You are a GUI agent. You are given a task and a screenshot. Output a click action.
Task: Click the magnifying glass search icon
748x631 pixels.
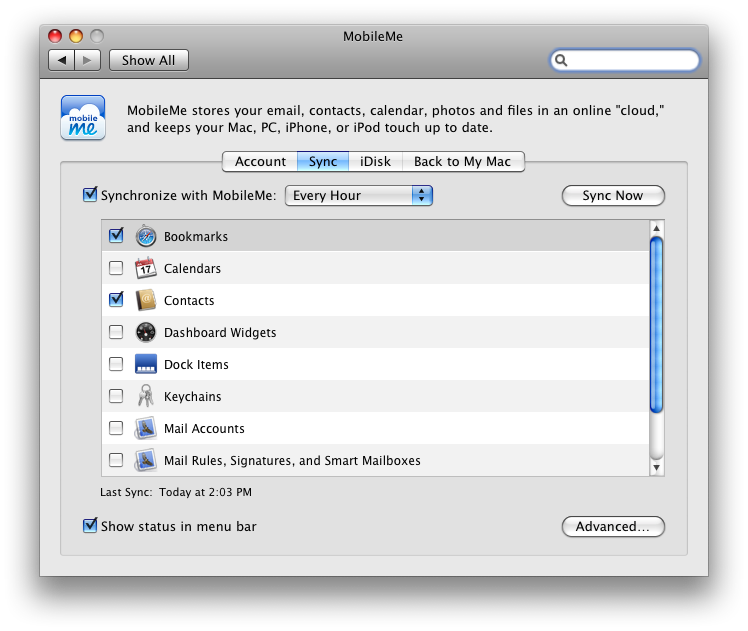pyautogui.click(x=561, y=60)
